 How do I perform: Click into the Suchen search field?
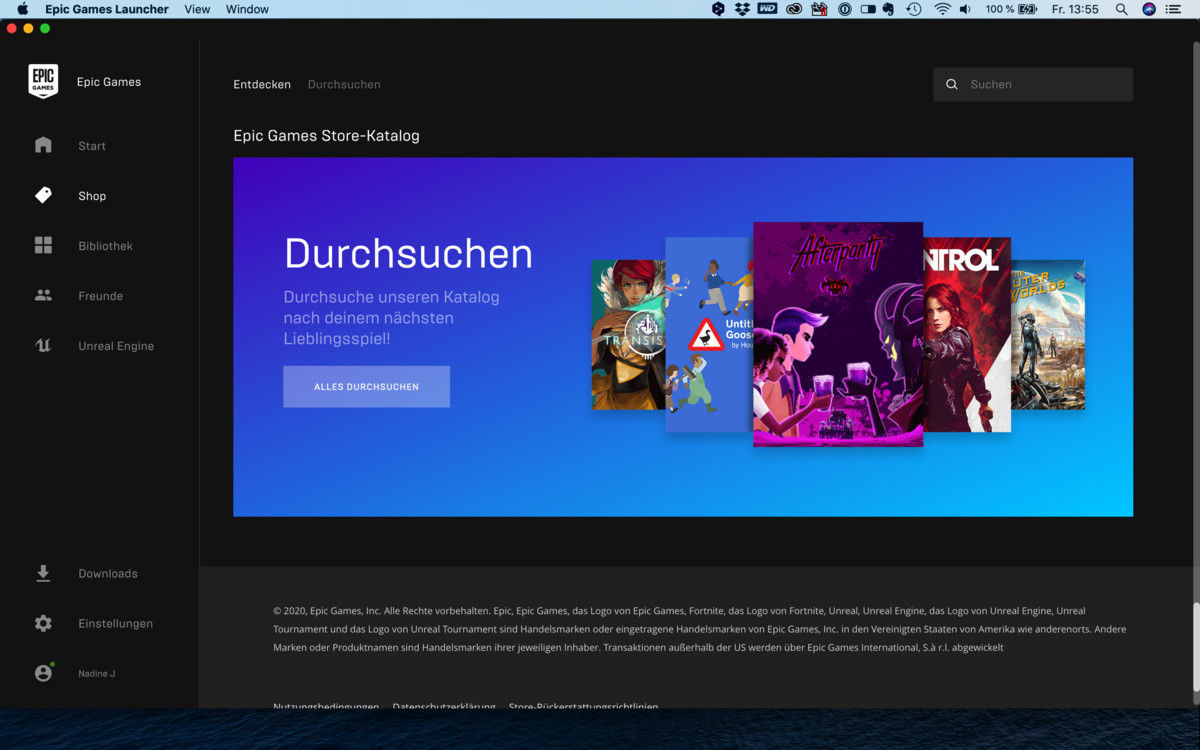[1033, 84]
